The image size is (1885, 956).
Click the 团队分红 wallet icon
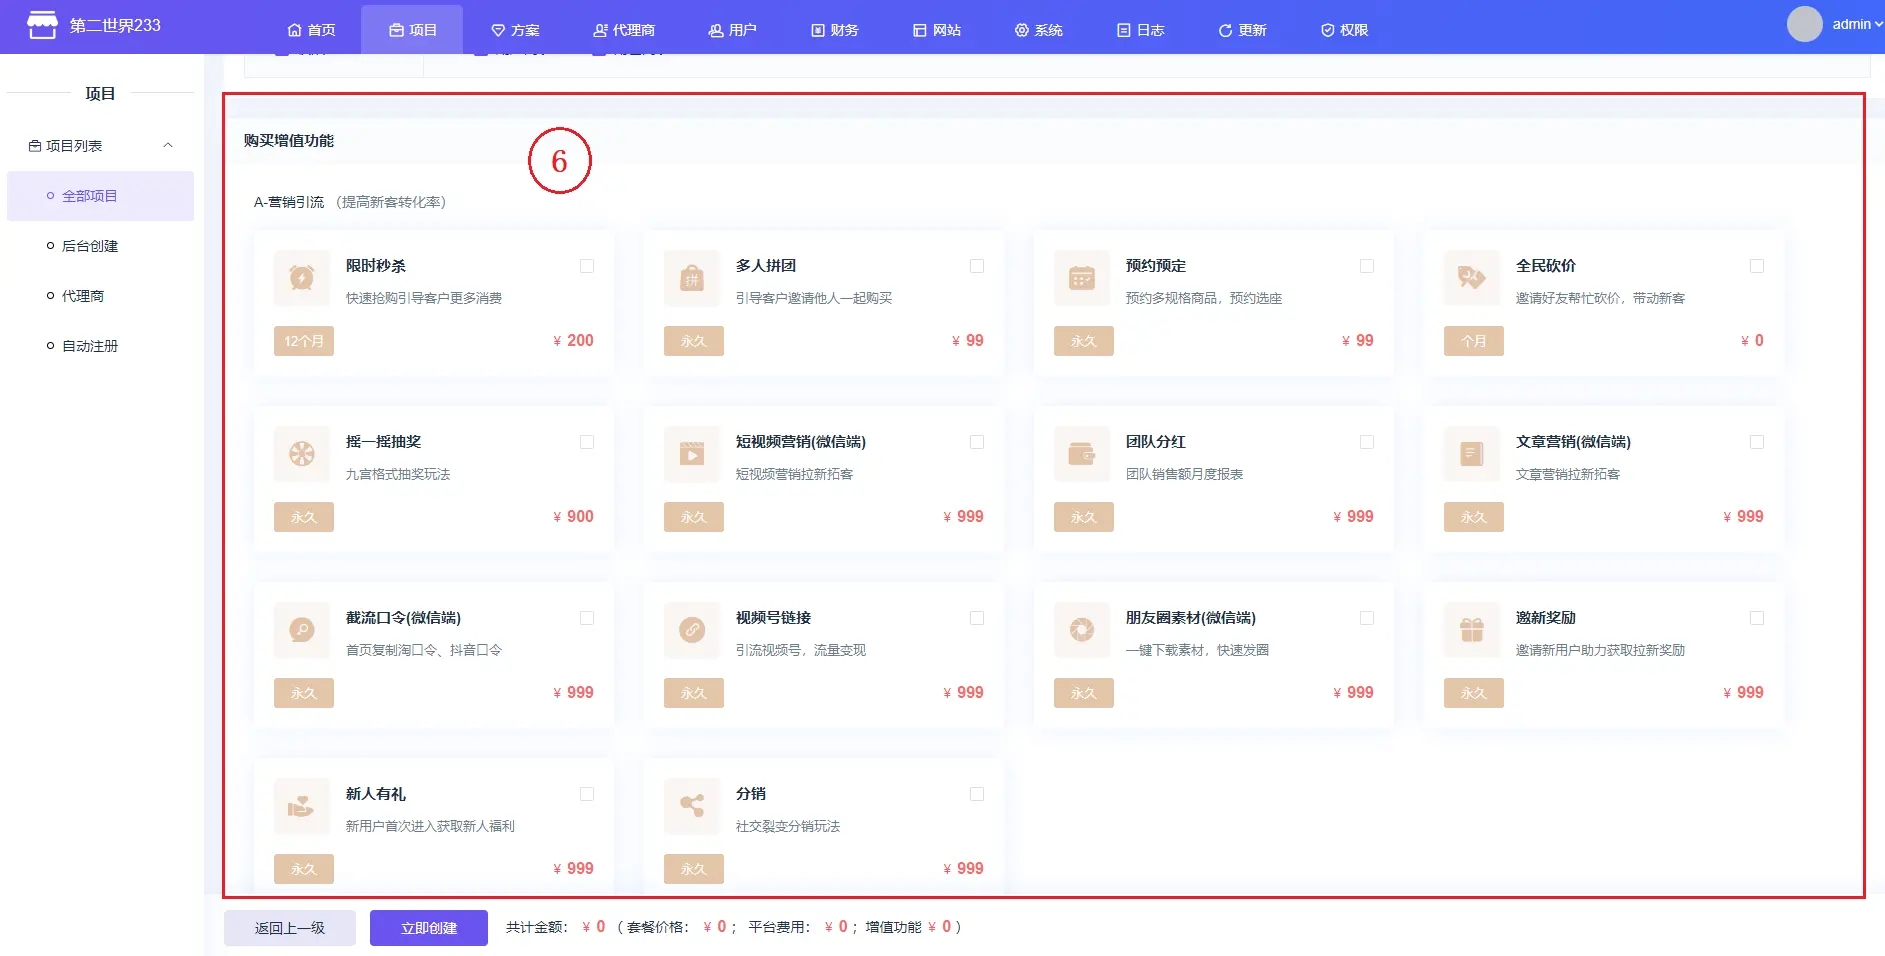point(1081,454)
